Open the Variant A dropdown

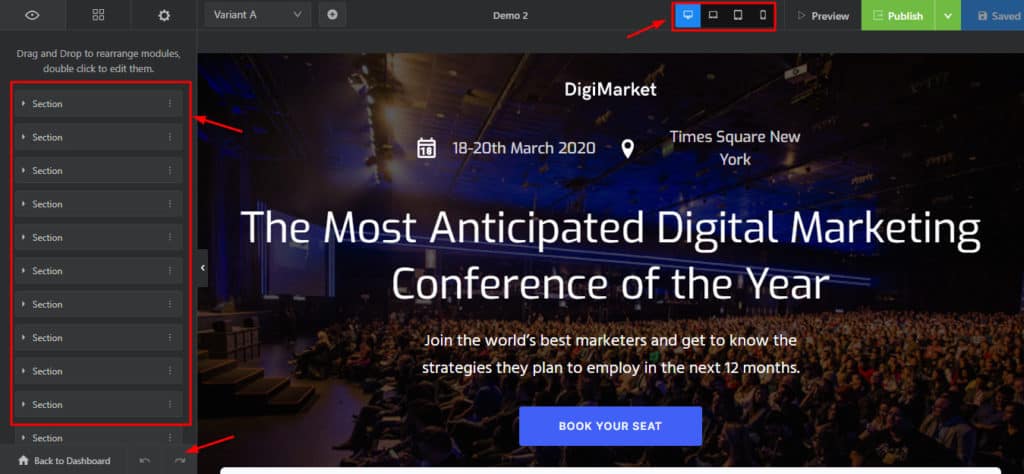(257, 14)
